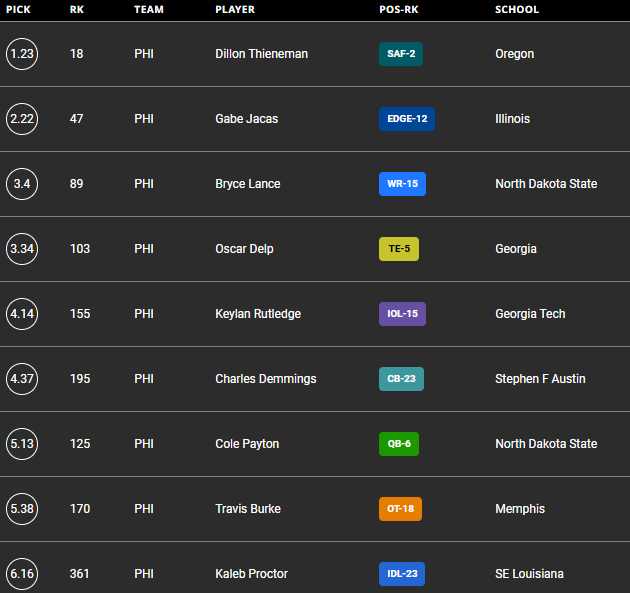The height and width of the screenshot is (593, 630).
Task: Select the 3.34 pick circle
Action: coord(22,249)
